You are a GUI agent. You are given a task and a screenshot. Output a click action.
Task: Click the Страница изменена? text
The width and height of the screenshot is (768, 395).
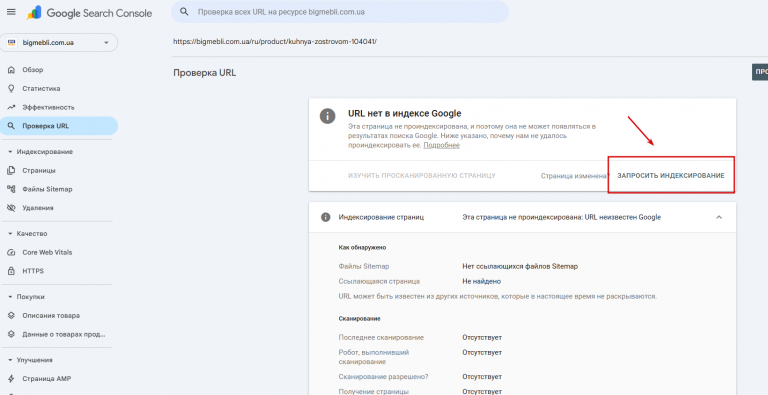point(575,175)
